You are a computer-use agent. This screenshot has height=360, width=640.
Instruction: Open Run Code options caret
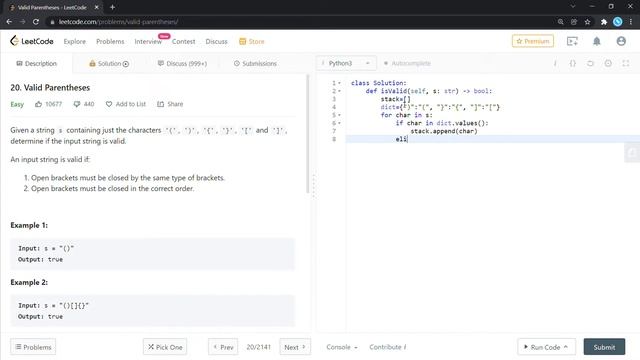point(566,347)
